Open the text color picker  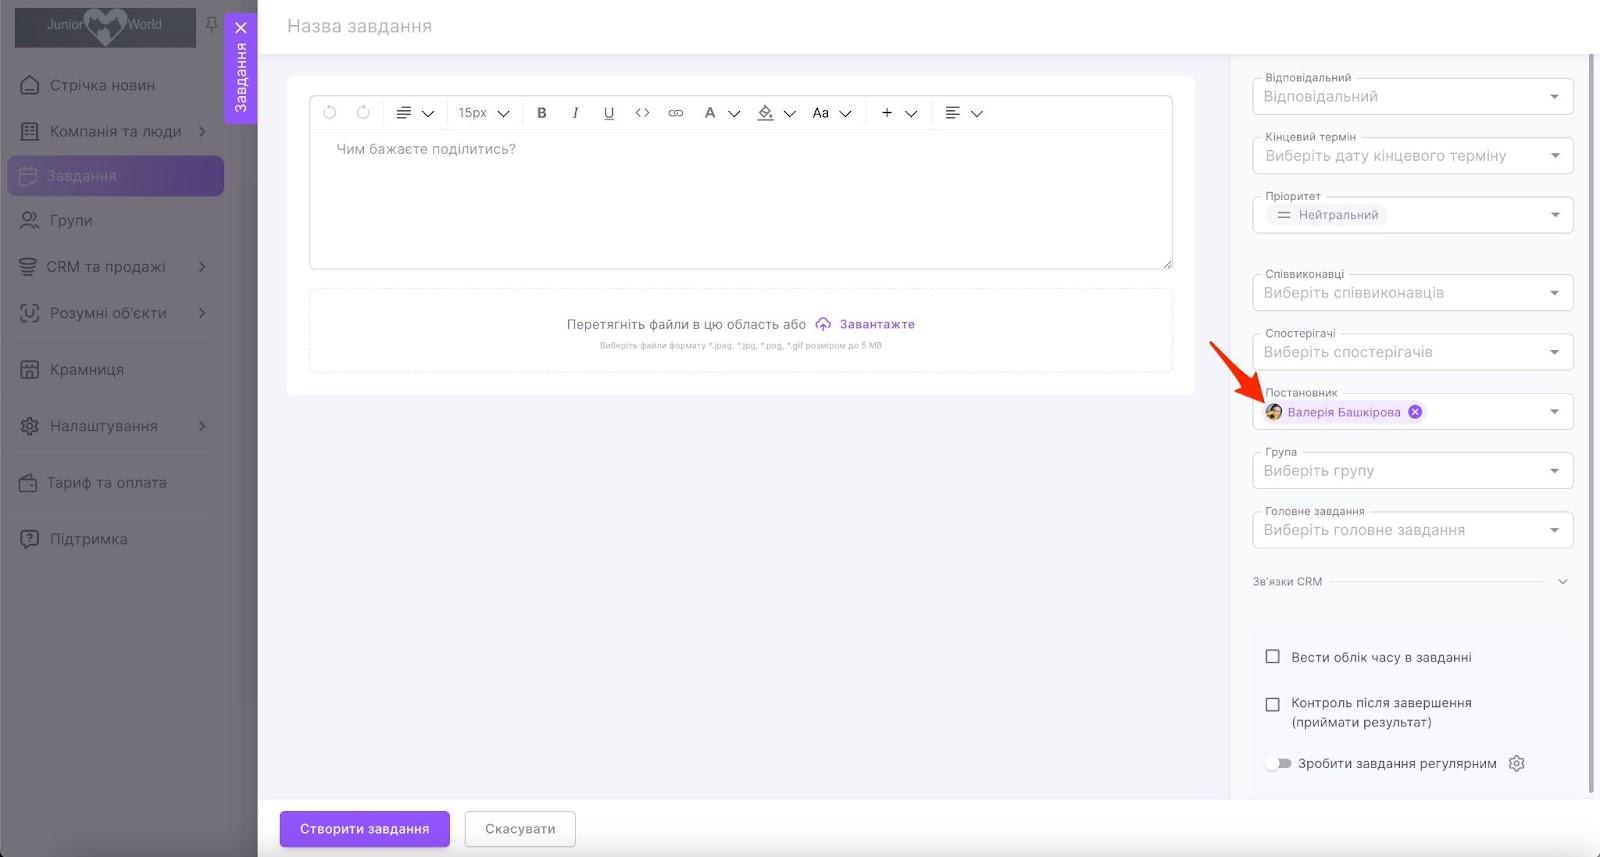721,113
